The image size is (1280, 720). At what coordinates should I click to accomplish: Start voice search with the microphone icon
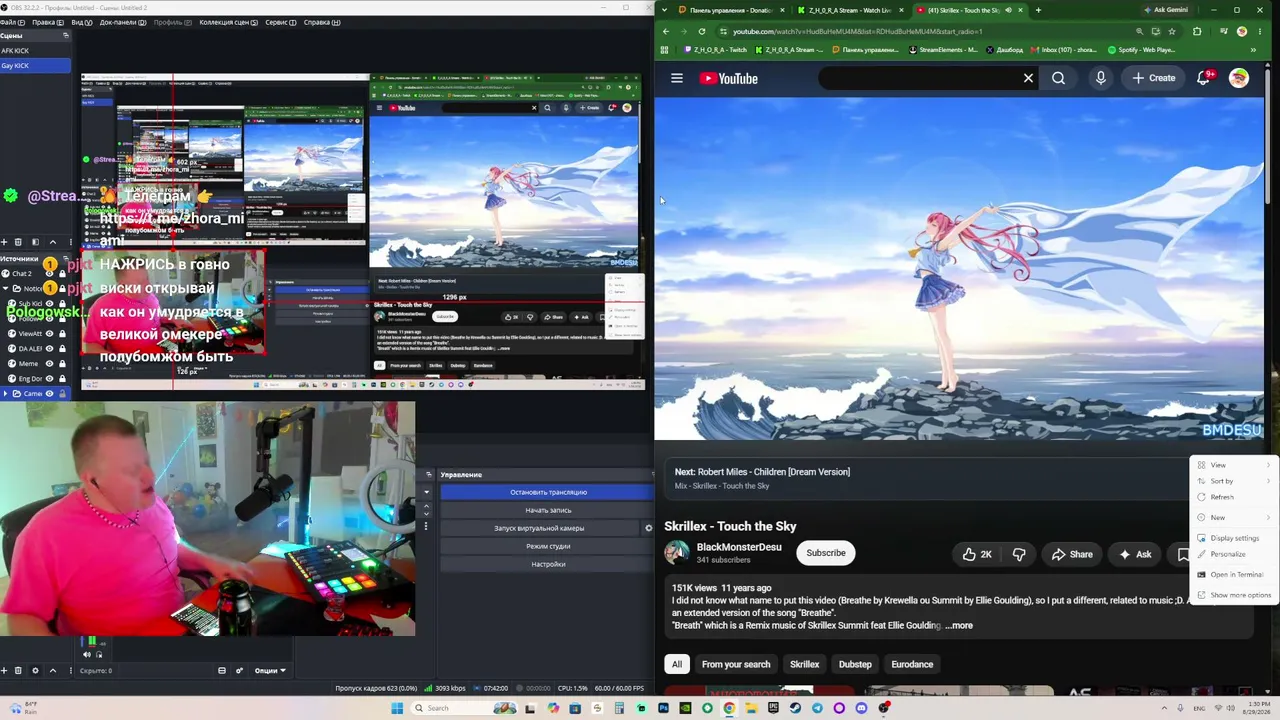pos(1100,78)
